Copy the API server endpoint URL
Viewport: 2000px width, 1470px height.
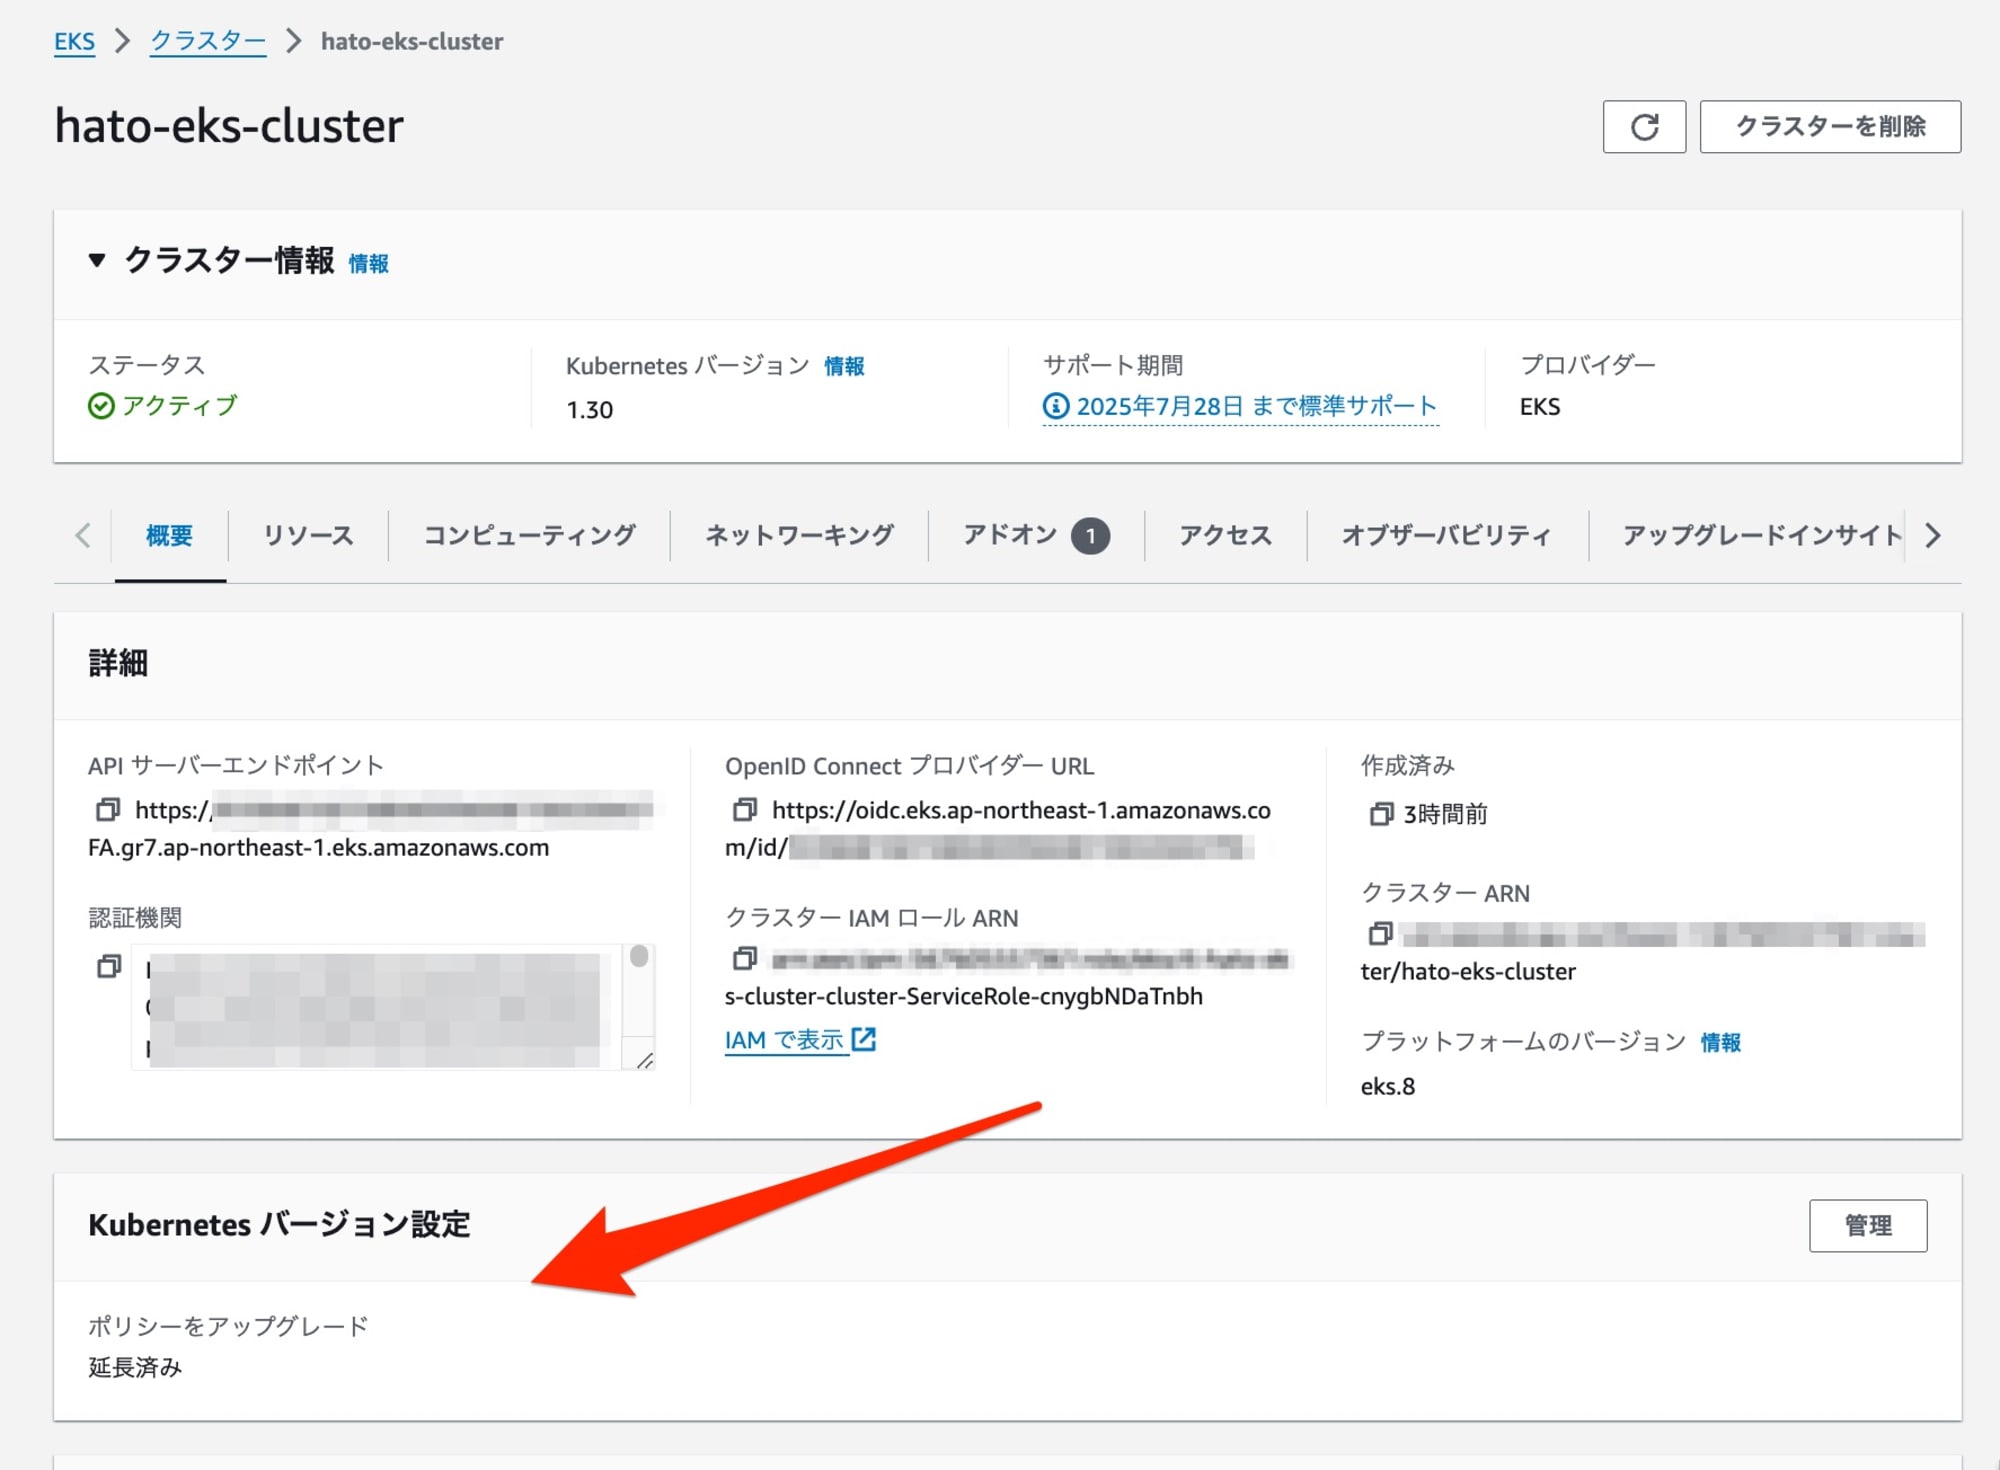[108, 808]
